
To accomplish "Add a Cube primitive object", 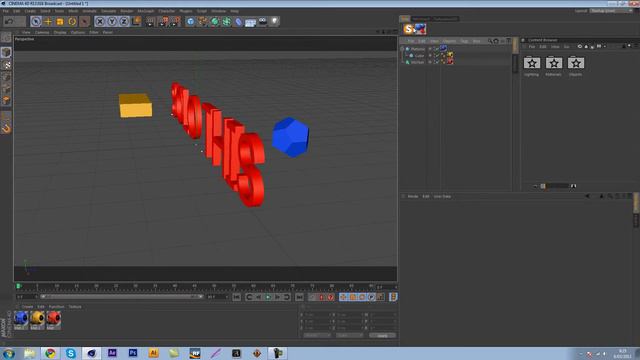I will (191, 21).
